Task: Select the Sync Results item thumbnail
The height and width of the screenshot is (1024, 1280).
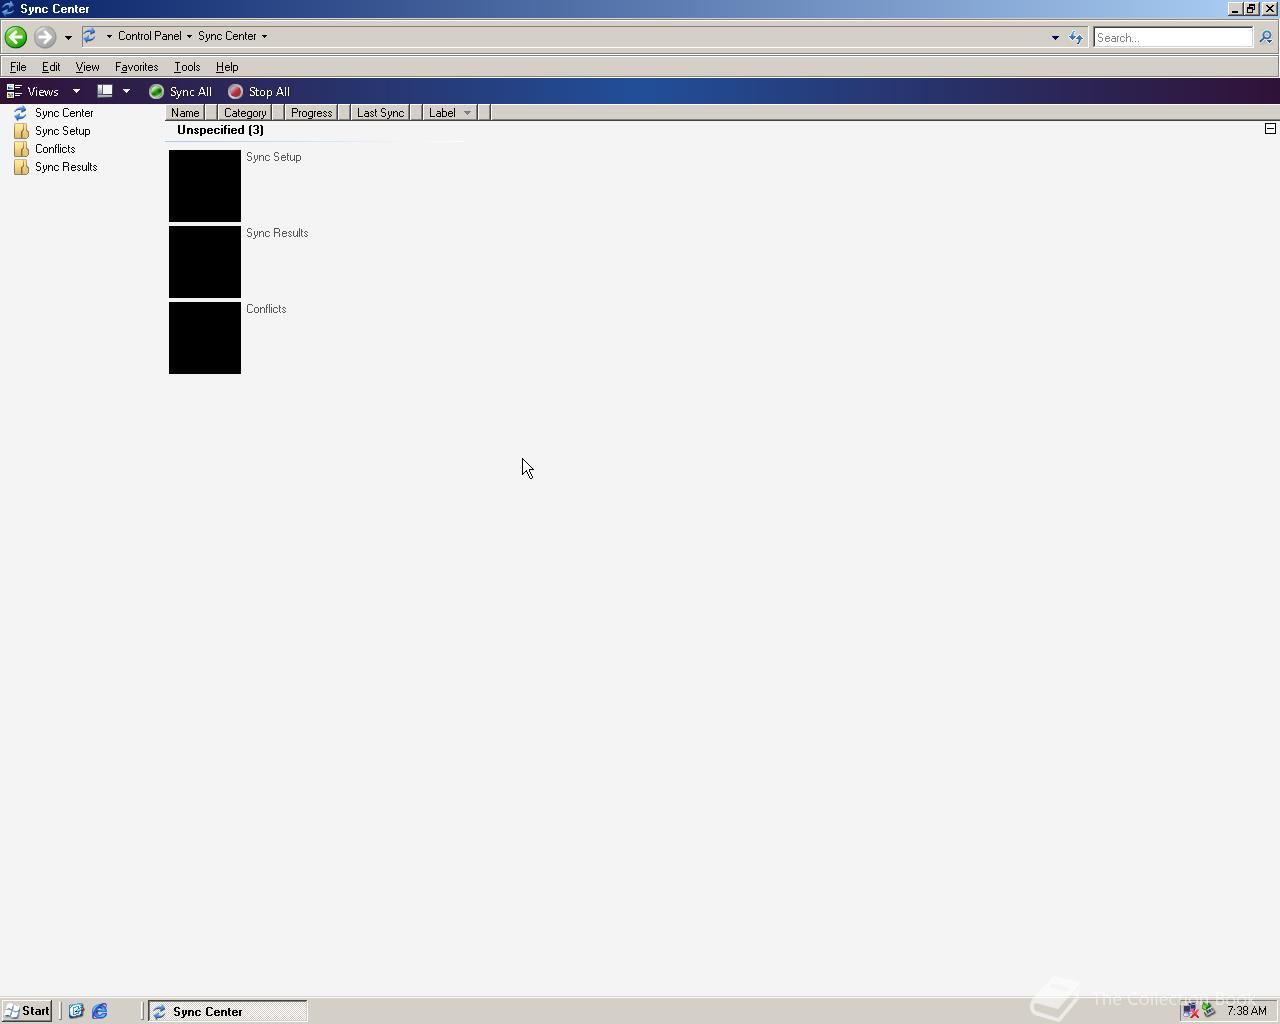Action: (x=205, y=262)
